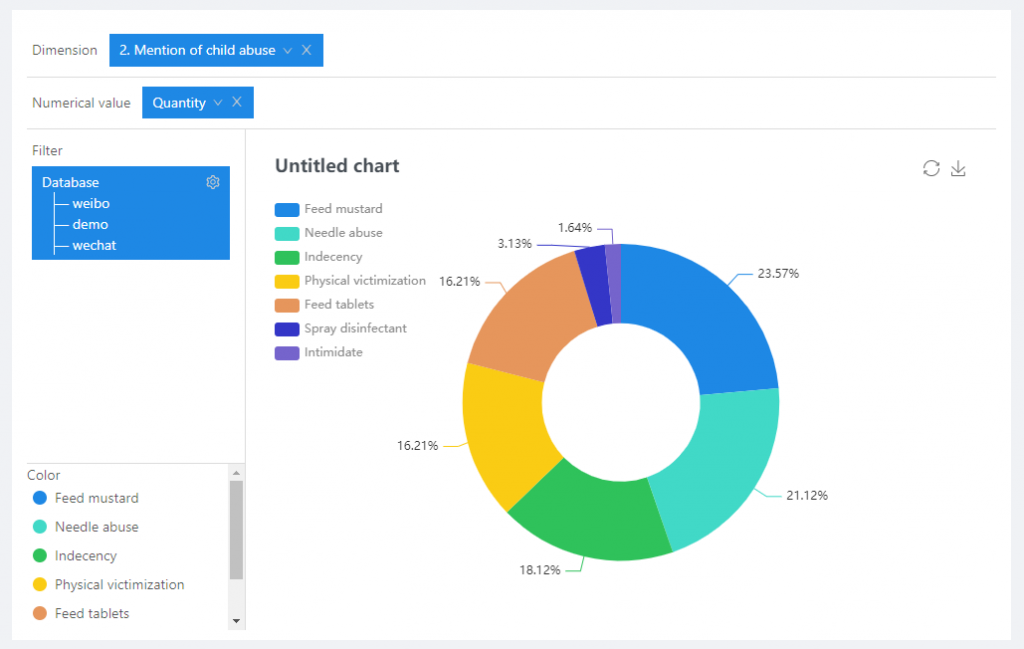This screenshot has height=649, width=1024.
Task: Hide Spray disinfectant series via legend
Action: [340, 329]
